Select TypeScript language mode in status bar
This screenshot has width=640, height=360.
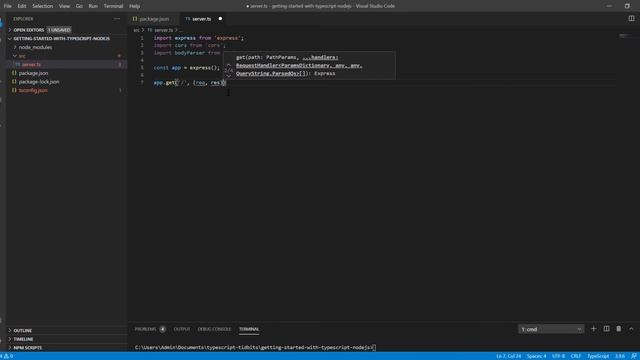(x=598, y=356)
